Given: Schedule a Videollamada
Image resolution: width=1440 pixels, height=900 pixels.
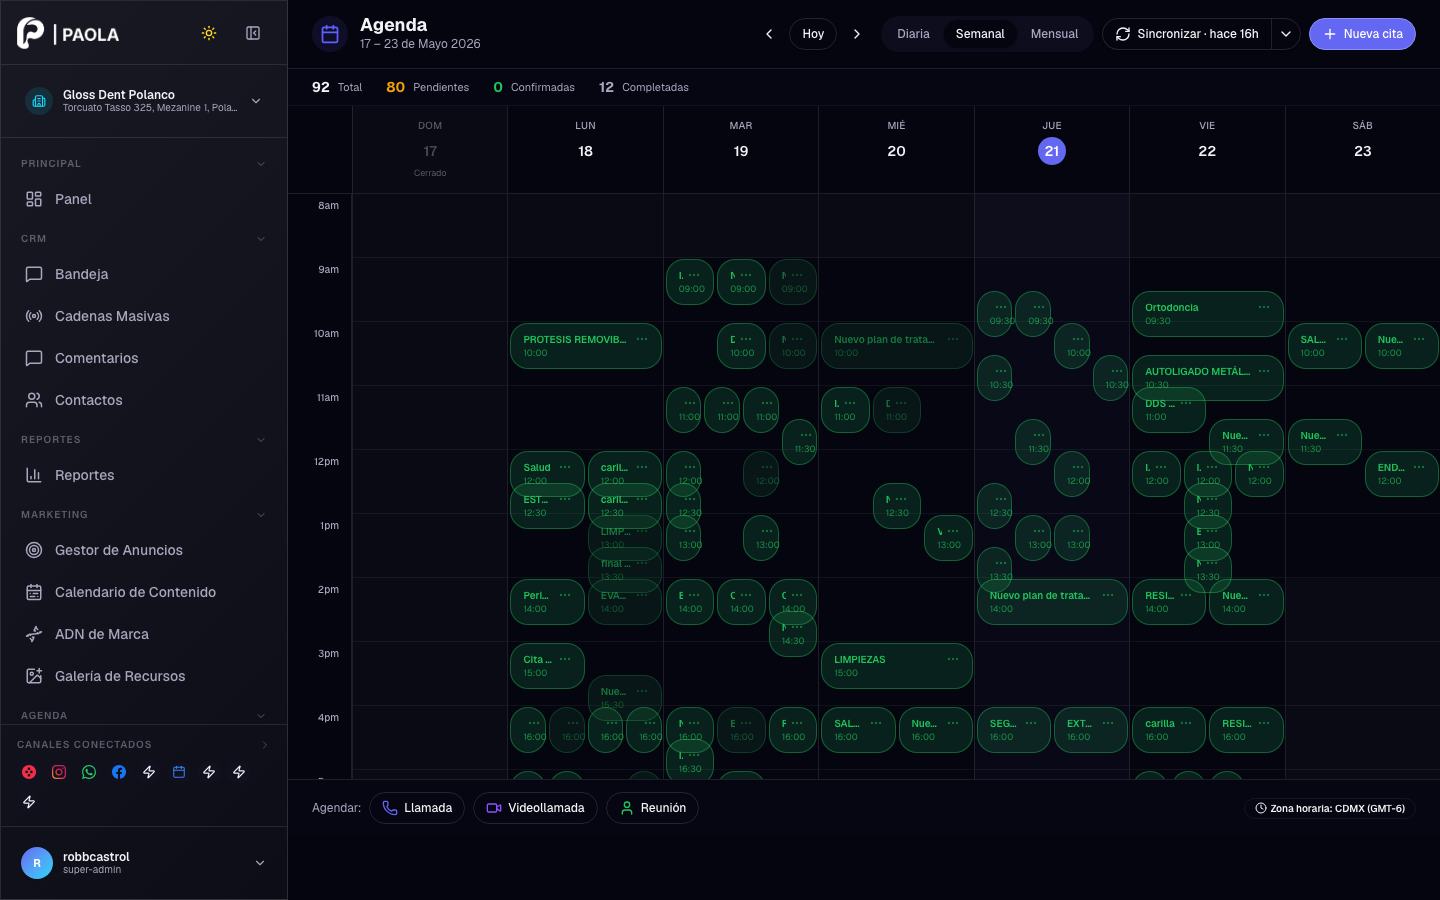Looking at the screenshot, I should click(x=535, y=808).
